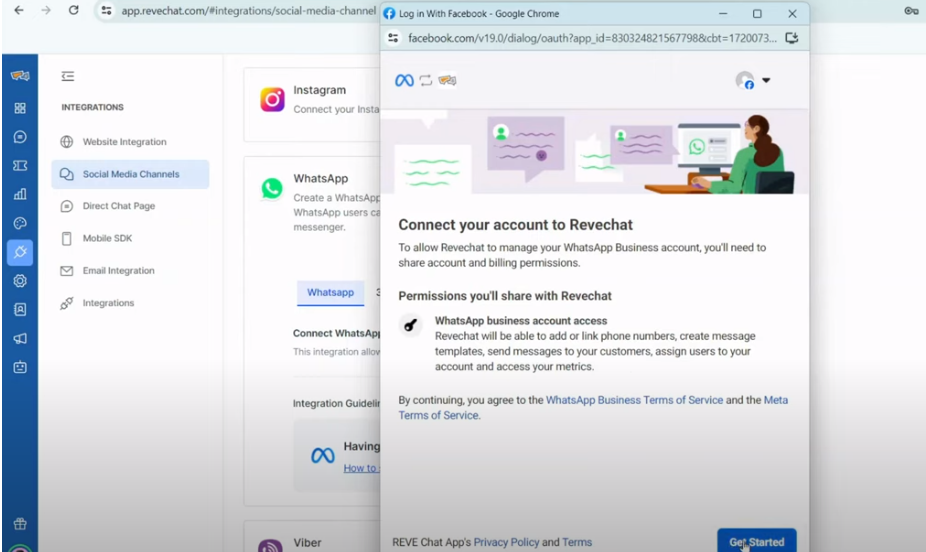Open Meta Terms of Service link
Screen dimensions: 926x552
tap(593, 408)
